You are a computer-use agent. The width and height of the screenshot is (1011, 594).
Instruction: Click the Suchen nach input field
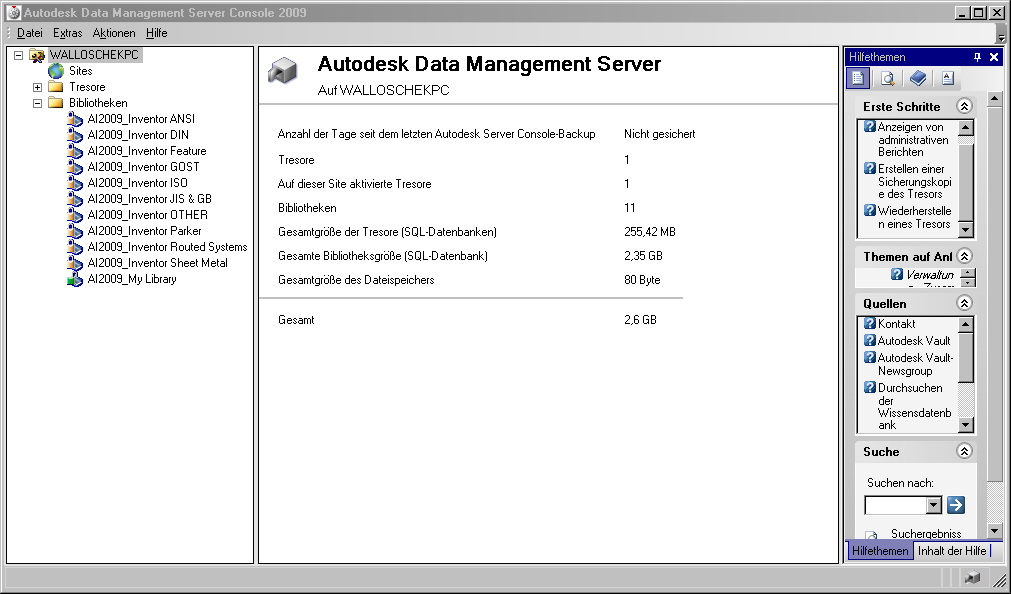click(895, 506)
